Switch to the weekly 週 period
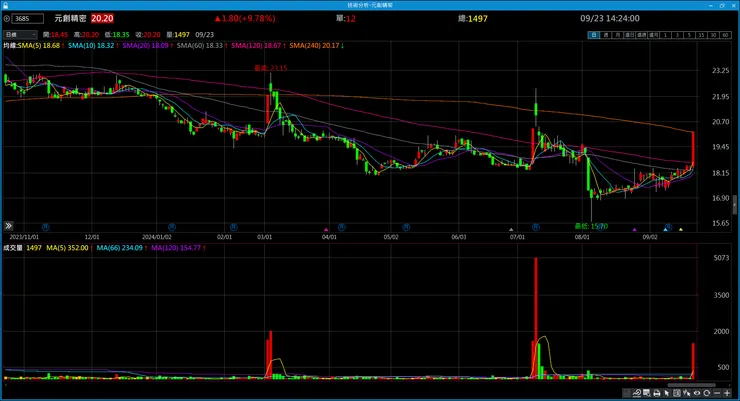740x401 pixels. [605, 35]
